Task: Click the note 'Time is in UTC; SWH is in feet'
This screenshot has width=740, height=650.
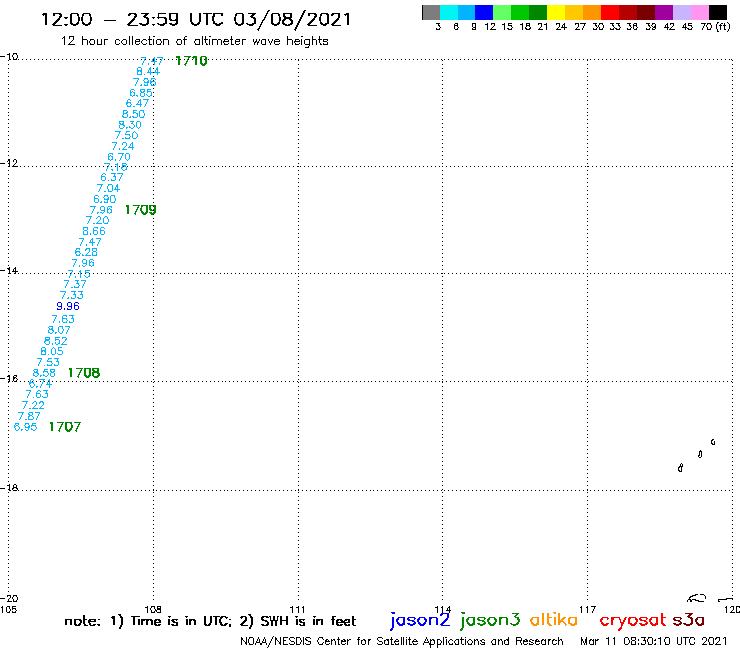Action: [210, 621]
